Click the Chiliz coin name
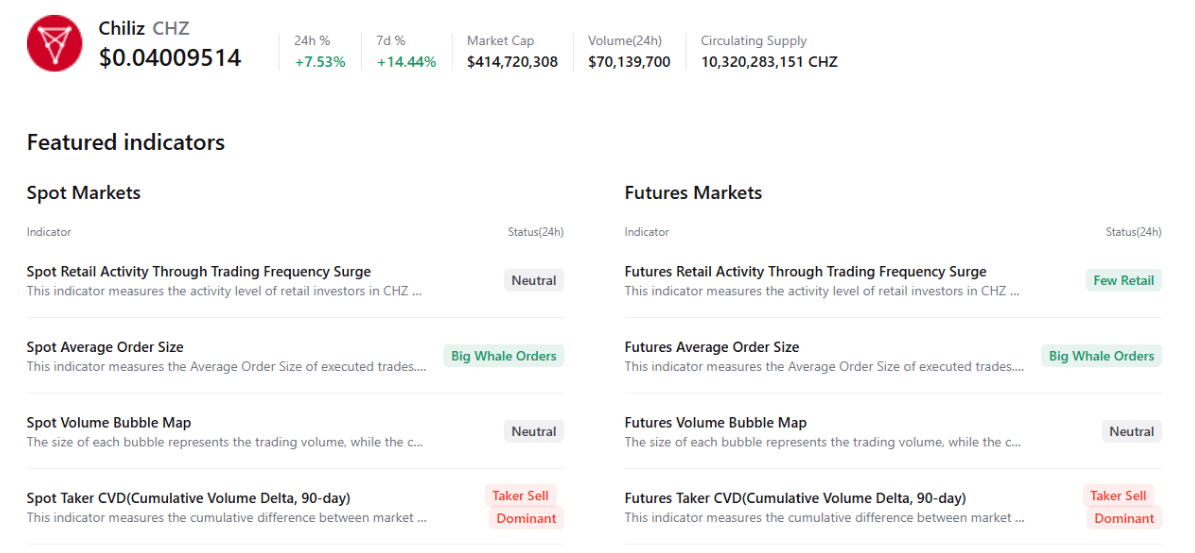 point(121,29)
